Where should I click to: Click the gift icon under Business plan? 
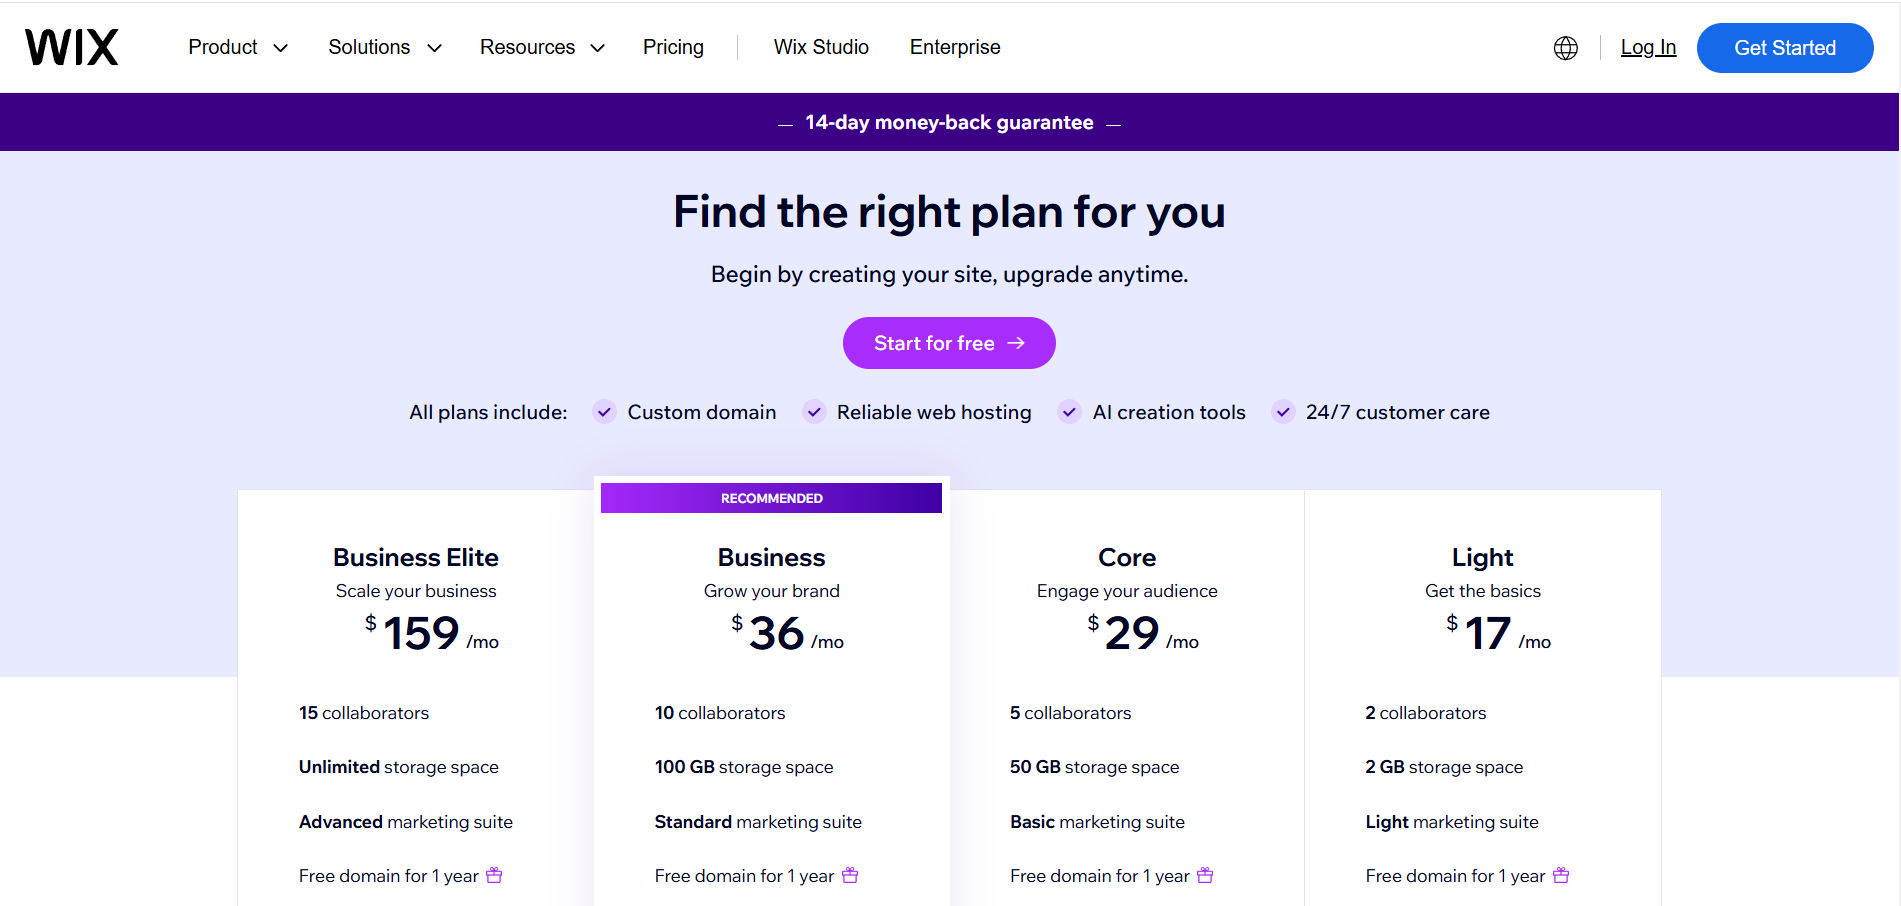pyautogui.click(x=851, y=875)
